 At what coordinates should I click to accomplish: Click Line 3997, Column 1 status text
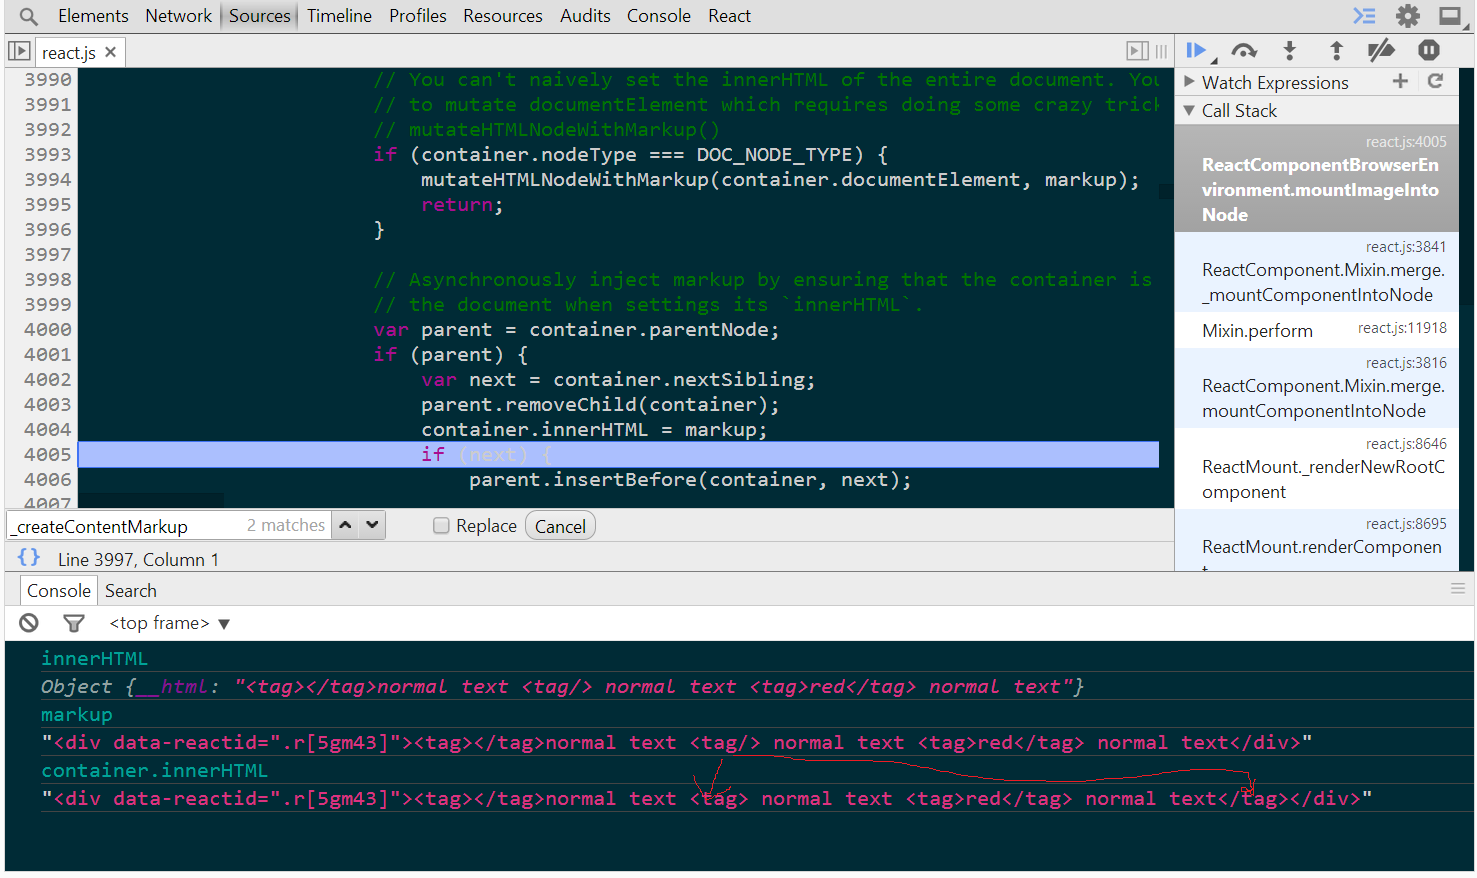[x=138, y=560]
